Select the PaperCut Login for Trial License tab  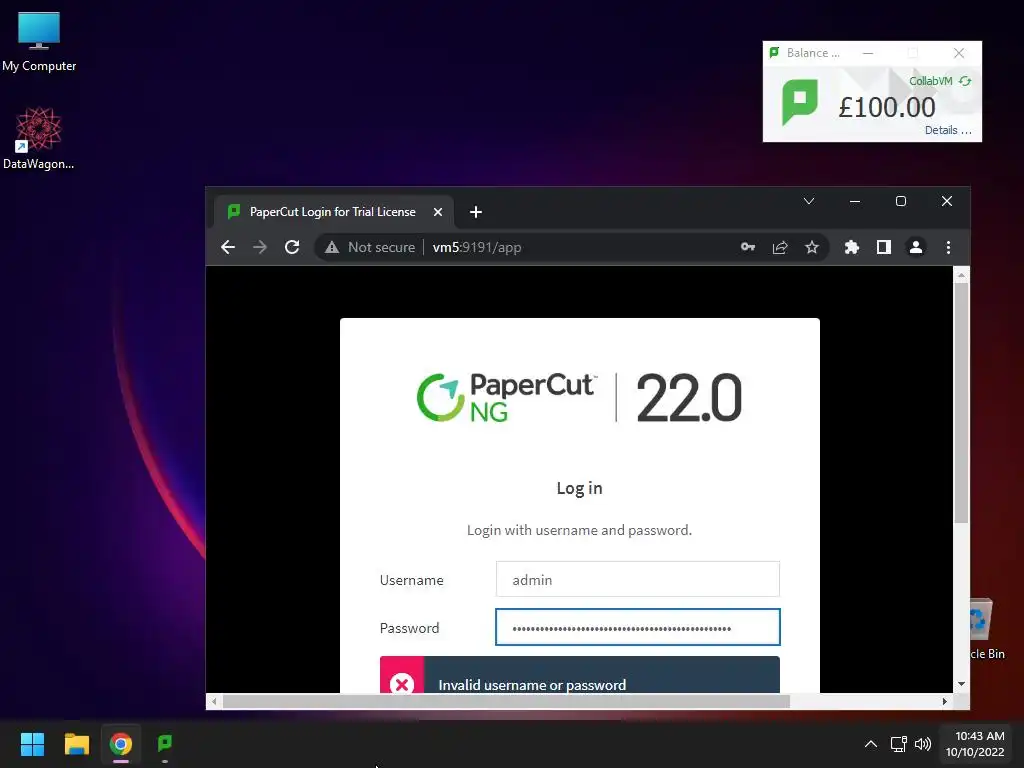333,212
